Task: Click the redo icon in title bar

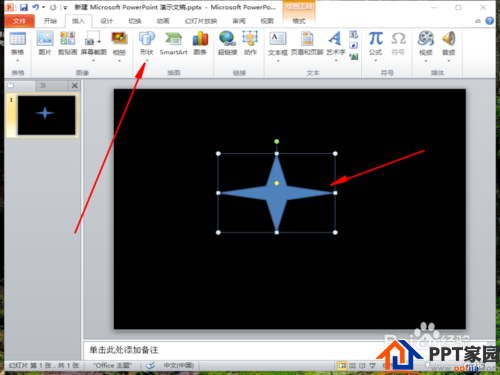Action: [x=53, y=7]
